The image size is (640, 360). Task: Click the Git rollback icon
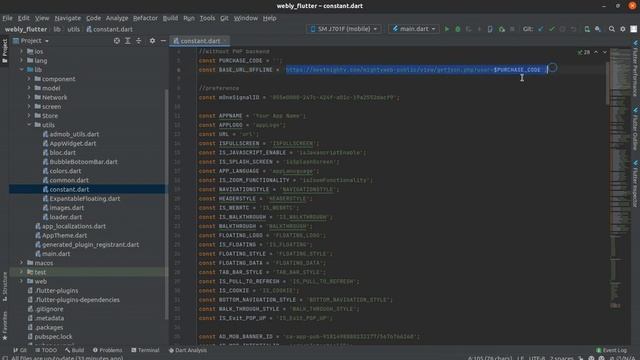click(573, 29)
